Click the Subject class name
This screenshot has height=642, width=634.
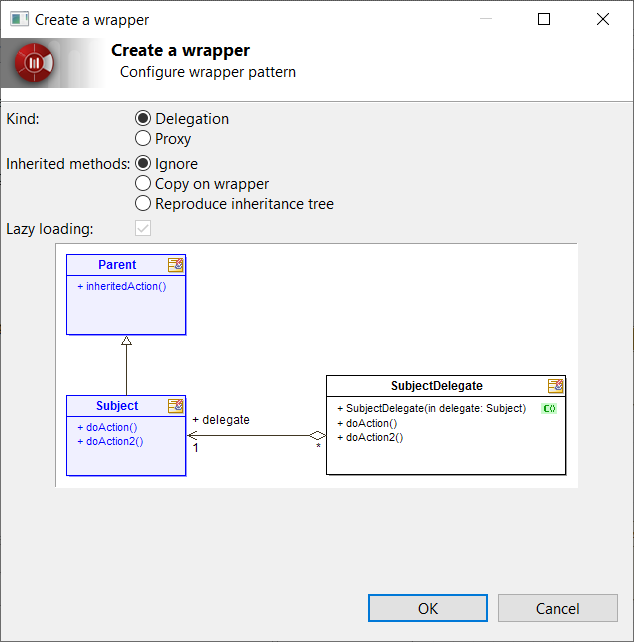pos(117,405)
